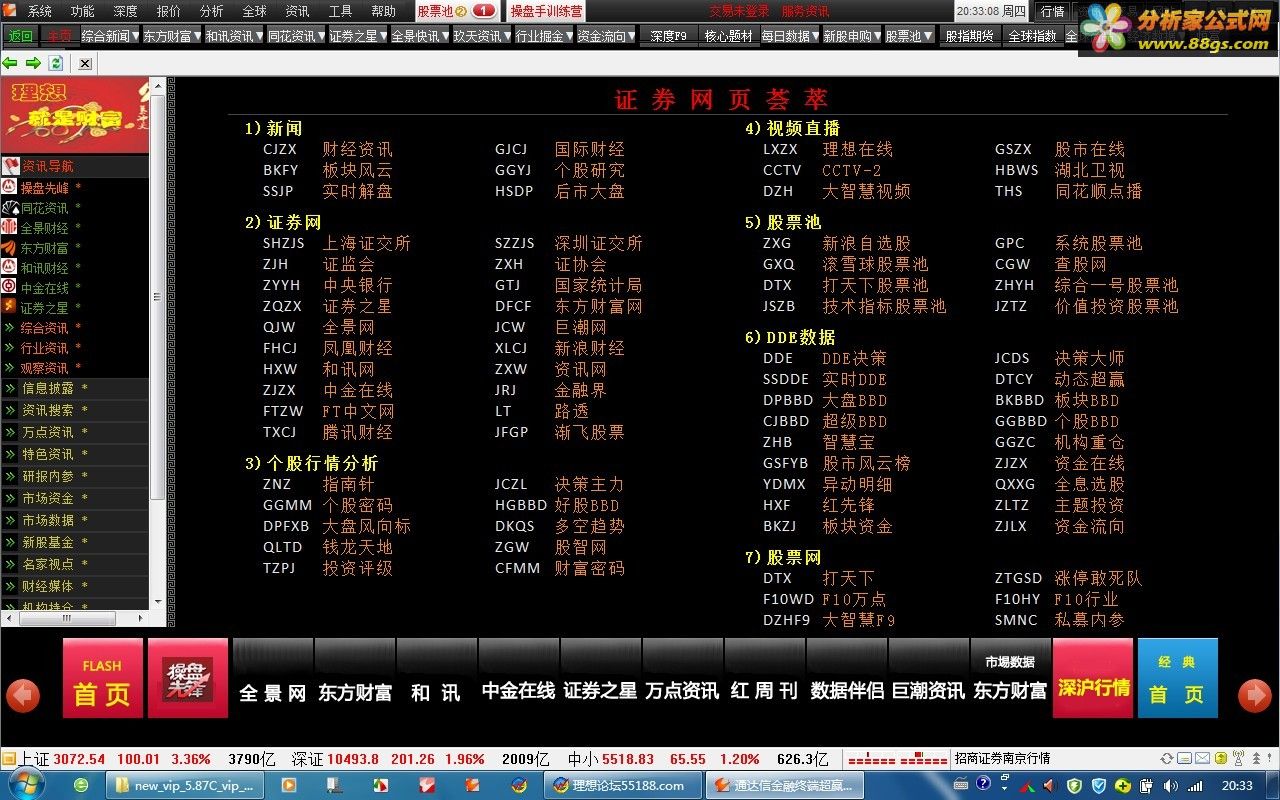
Task: Click the 操盘手训练营 button
Action: pos(546,11)
